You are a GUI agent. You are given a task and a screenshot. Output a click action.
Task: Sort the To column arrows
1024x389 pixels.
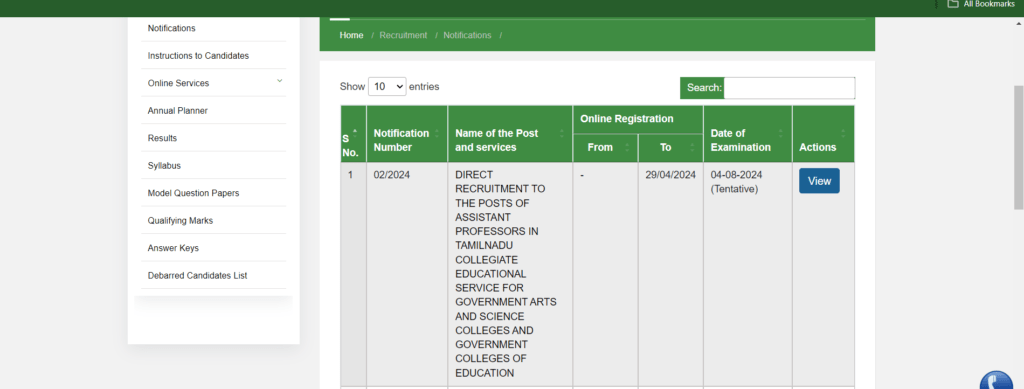pos(692,148)
